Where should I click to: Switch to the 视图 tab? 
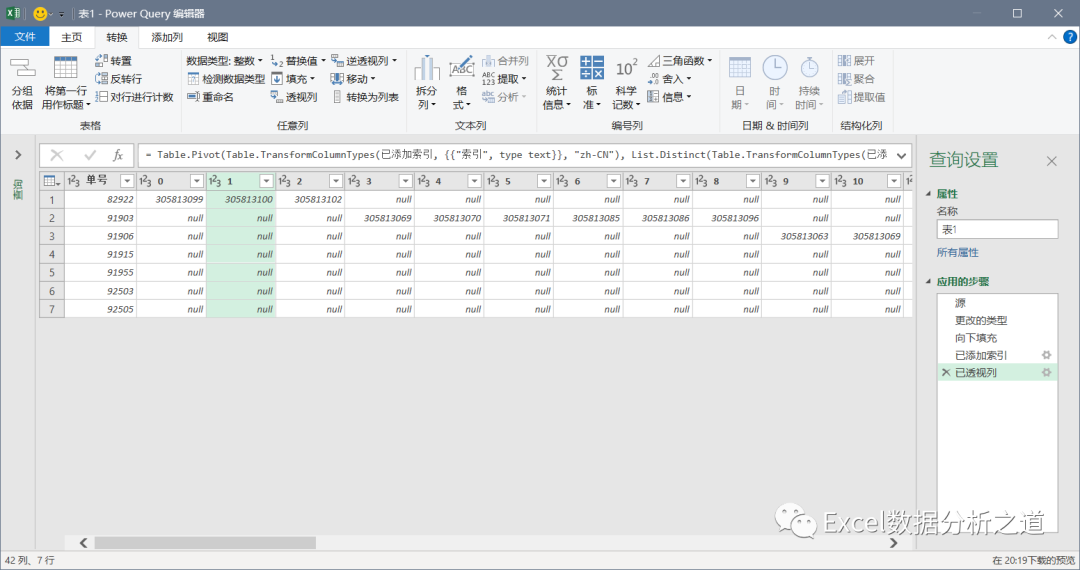[218, 37]
